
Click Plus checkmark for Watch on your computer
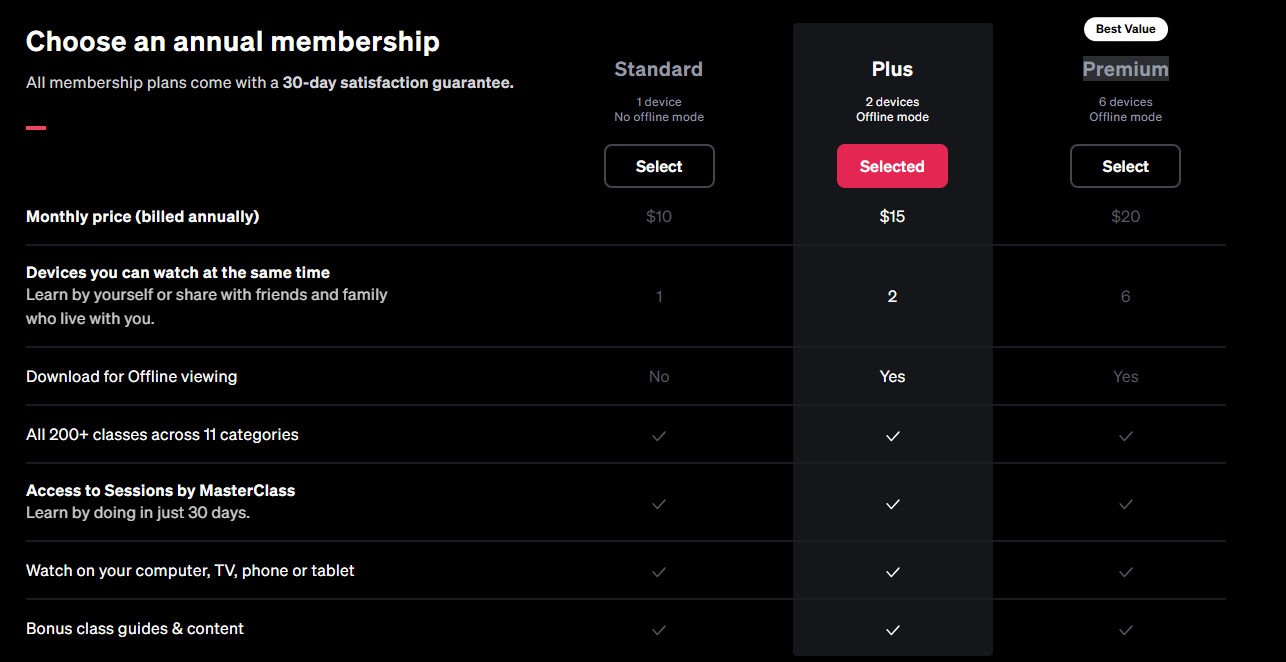point(893,572)
